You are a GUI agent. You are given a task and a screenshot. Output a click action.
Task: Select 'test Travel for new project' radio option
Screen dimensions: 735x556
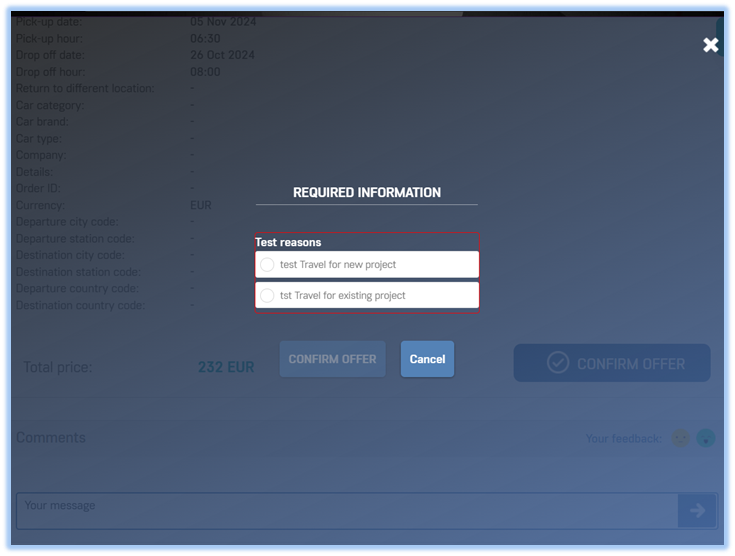[267, 265]
